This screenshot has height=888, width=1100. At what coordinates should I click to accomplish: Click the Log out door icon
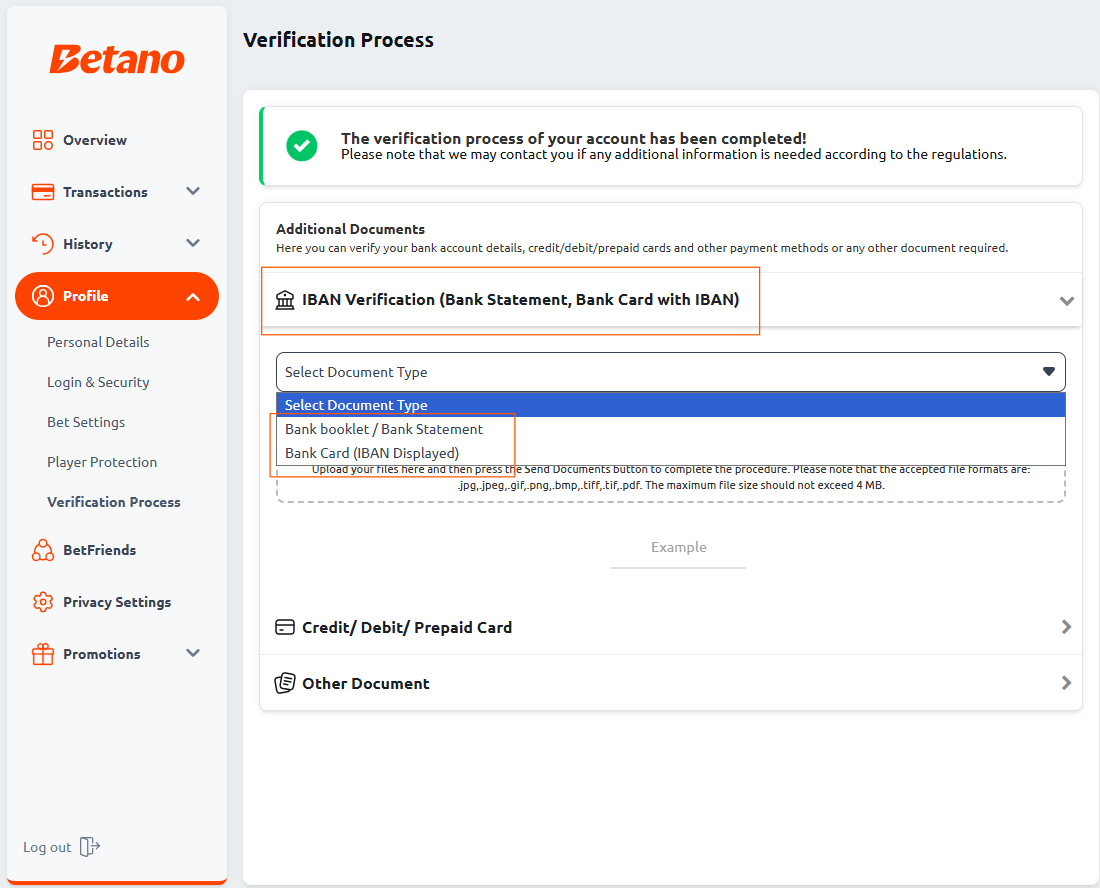(90, 847)
